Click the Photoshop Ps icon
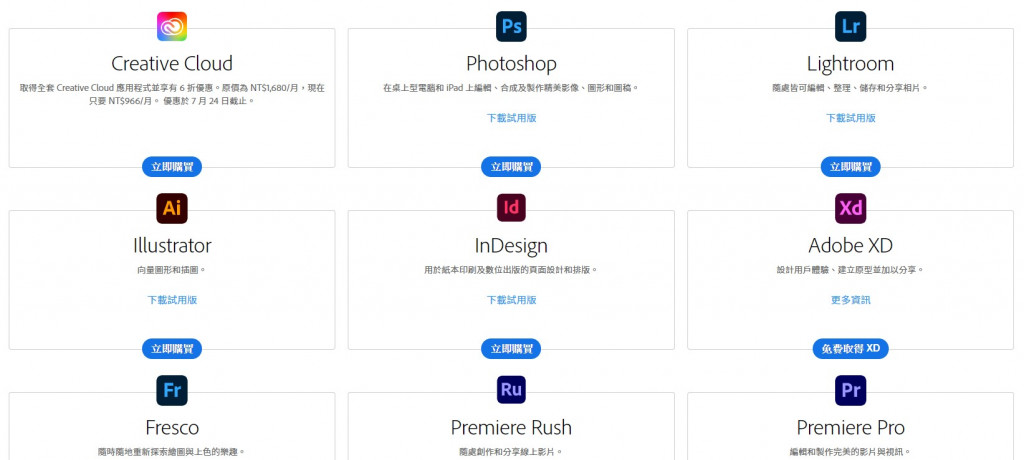This screenshot has height=460, width=1024. pyautogui.click(x=511, y=27)
